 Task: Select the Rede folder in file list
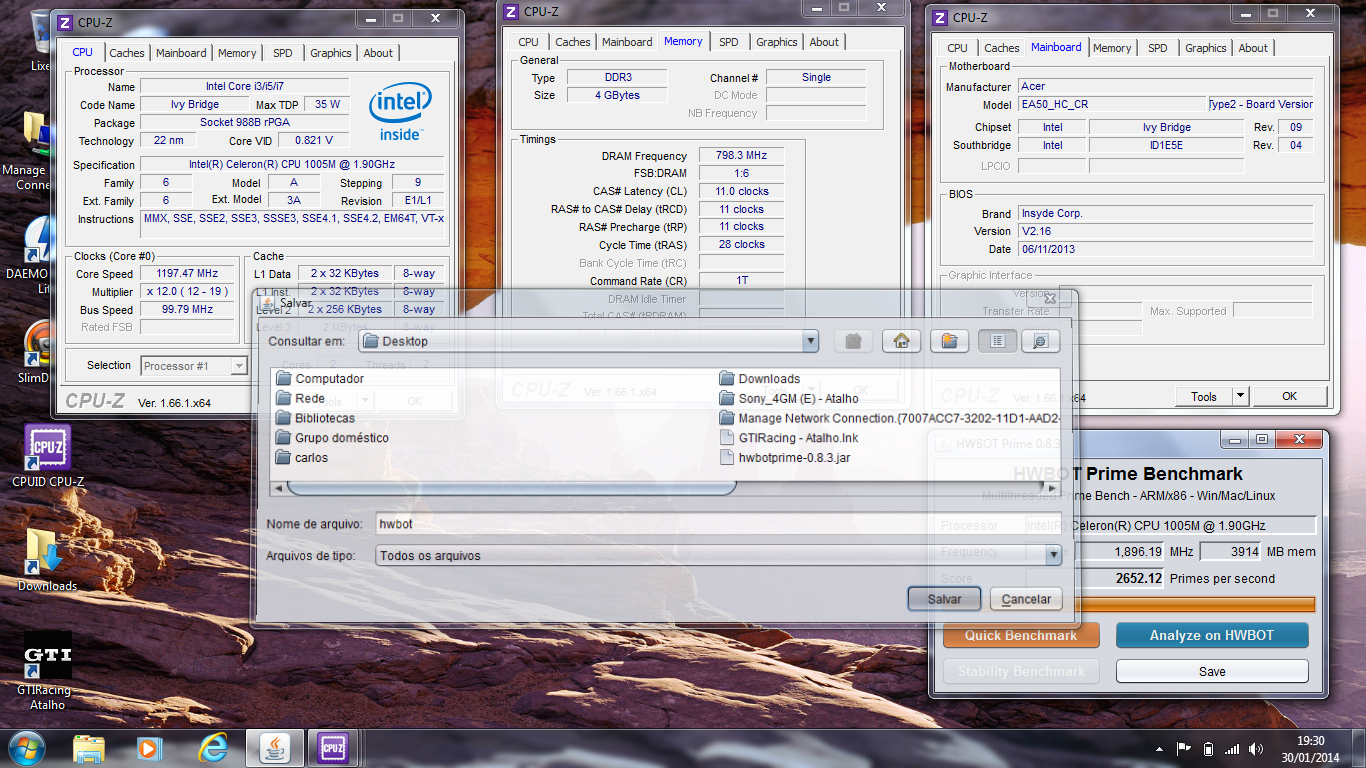[x=300, y=398]
